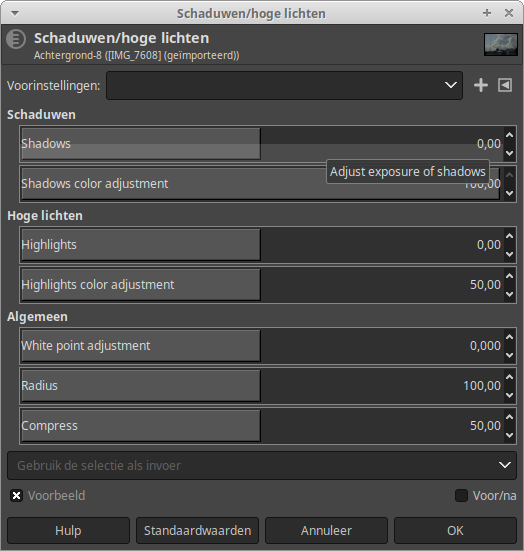This screenshot has height=551, width=524.
Task: Enable the Voor/na split view checkbox
Action: coord(461,496)
